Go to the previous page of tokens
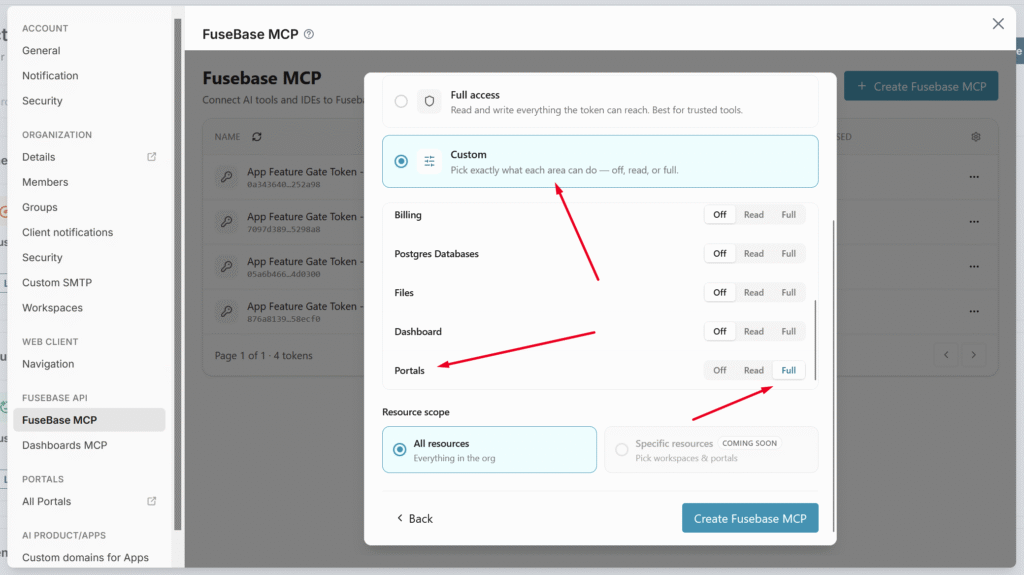 coord(946,355)
